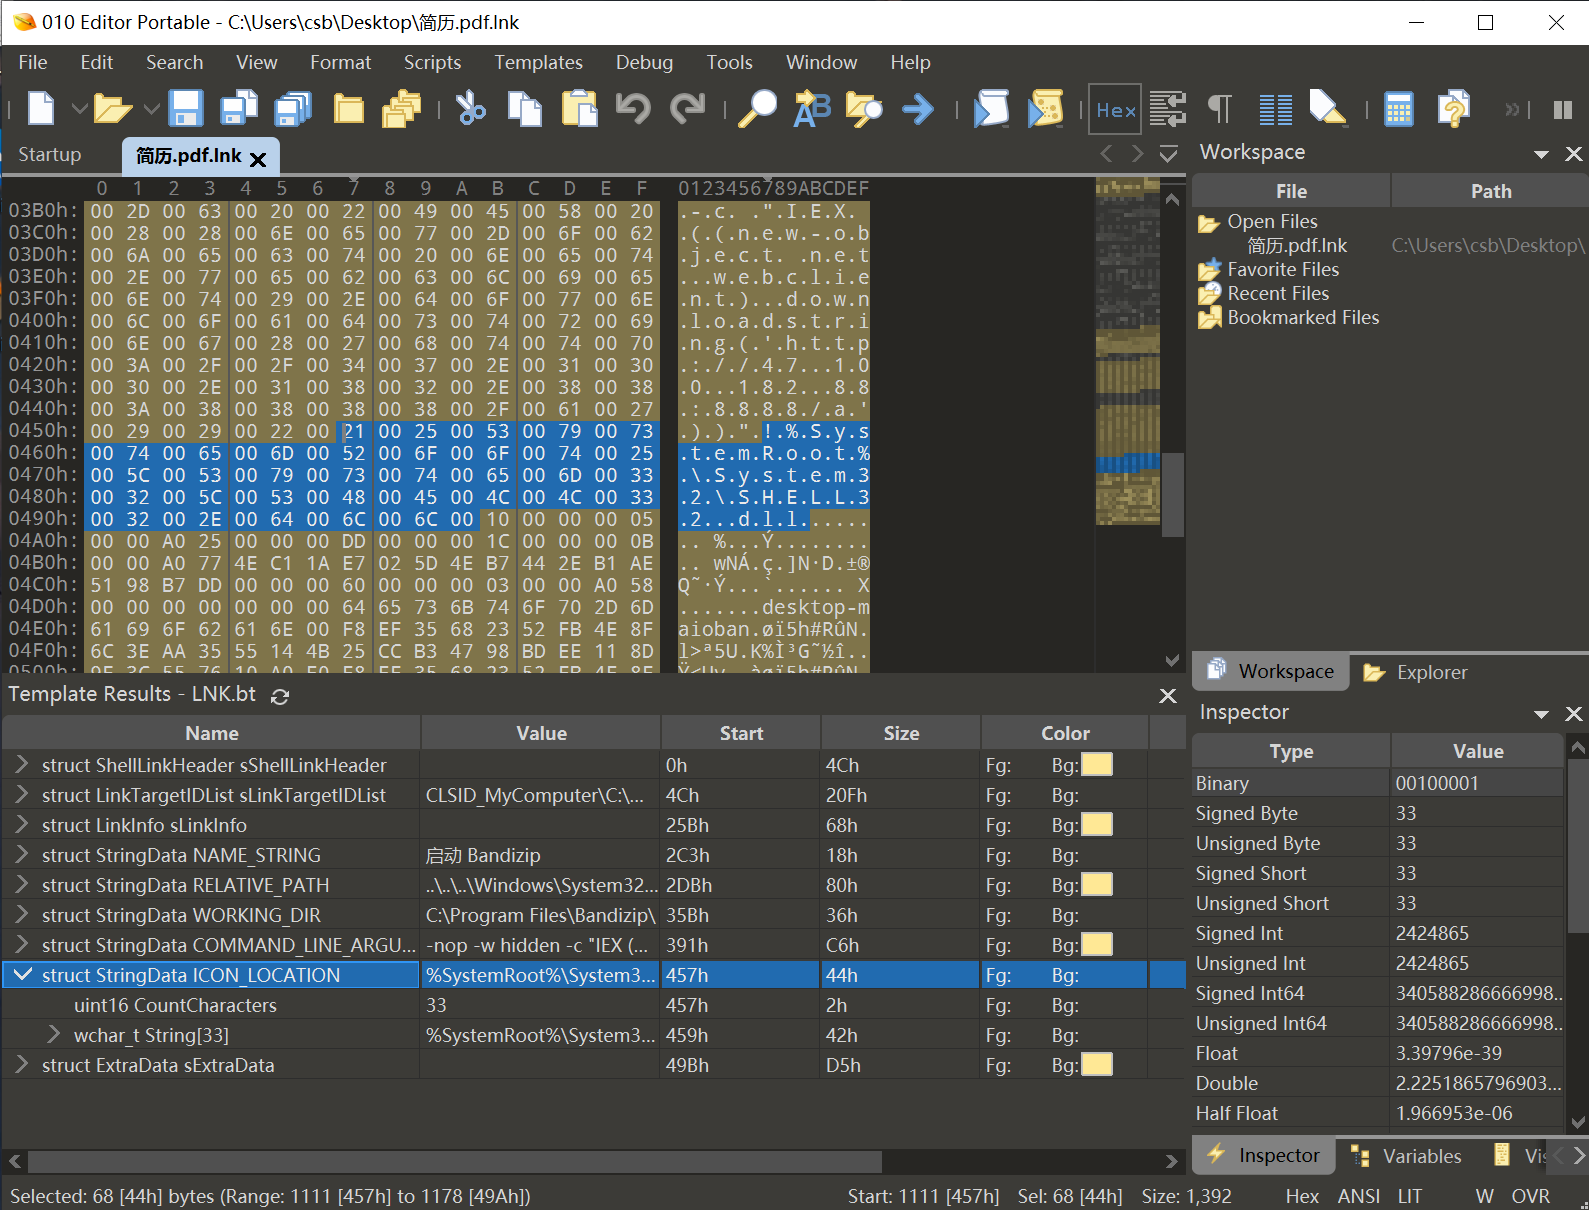Click the ShellLinkHeader background color swatch
This screenshot has width=1589, height=1210.
point(1097,765)
